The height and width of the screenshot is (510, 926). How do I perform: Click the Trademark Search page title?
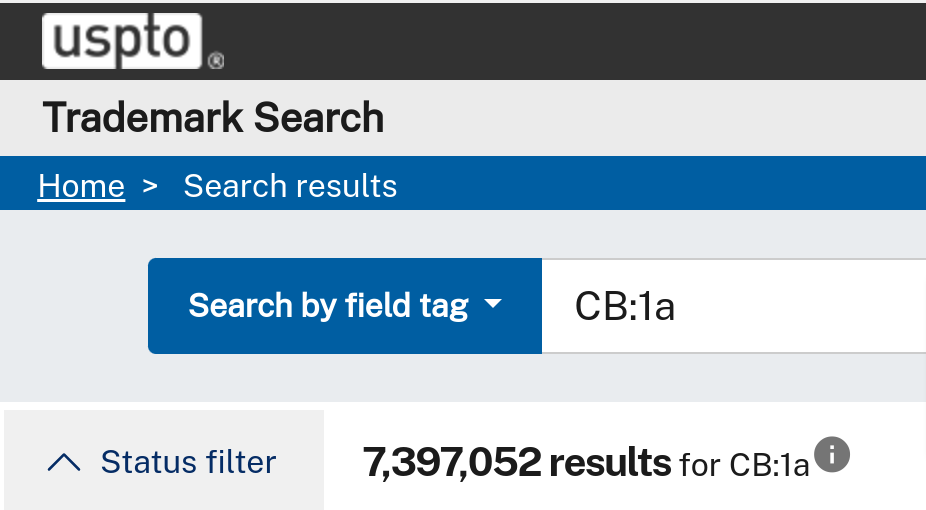[x=214, y=117]
